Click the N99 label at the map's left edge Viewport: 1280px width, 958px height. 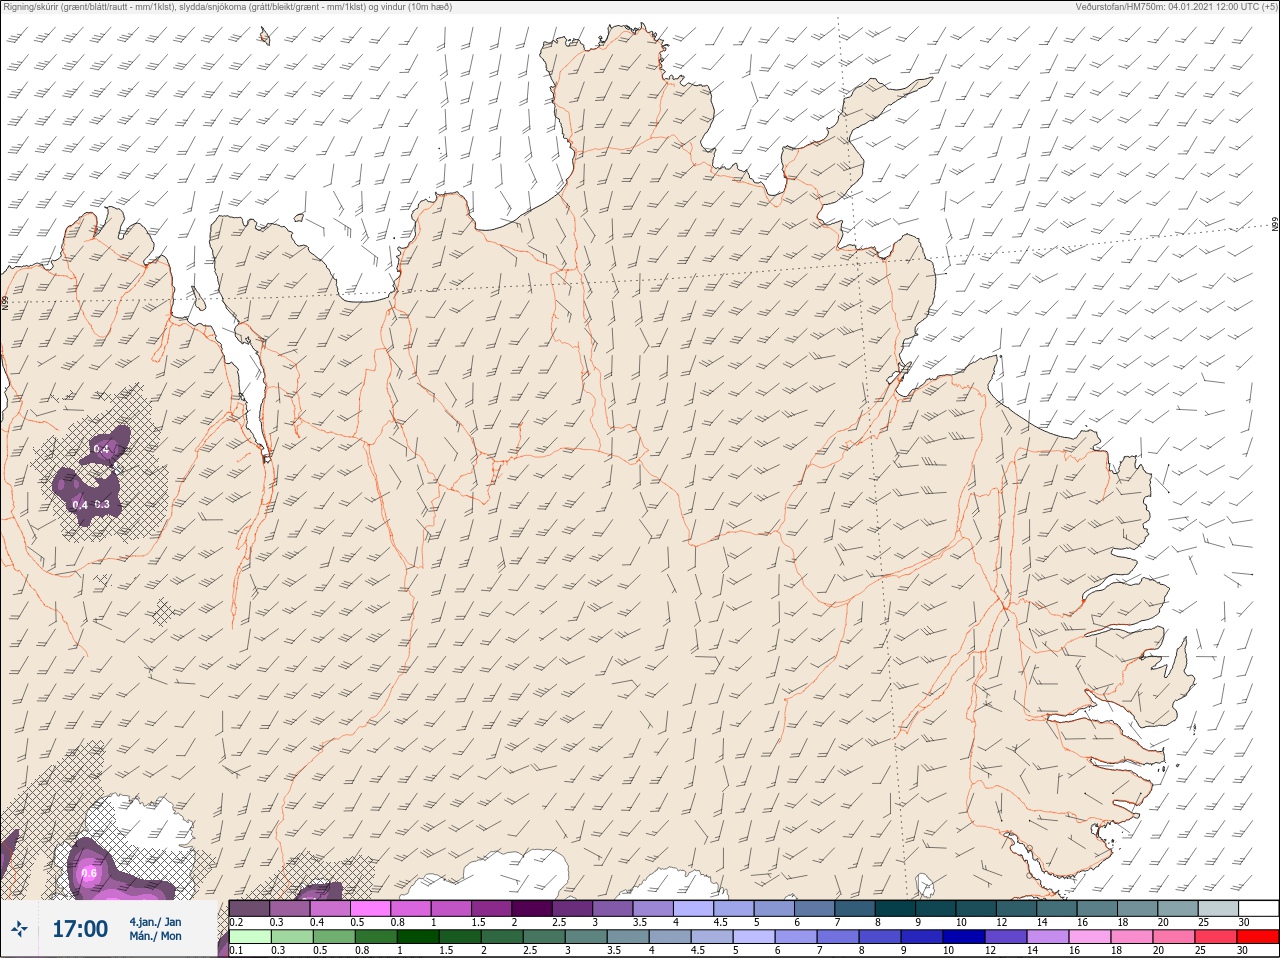click(x=5, y=301)
